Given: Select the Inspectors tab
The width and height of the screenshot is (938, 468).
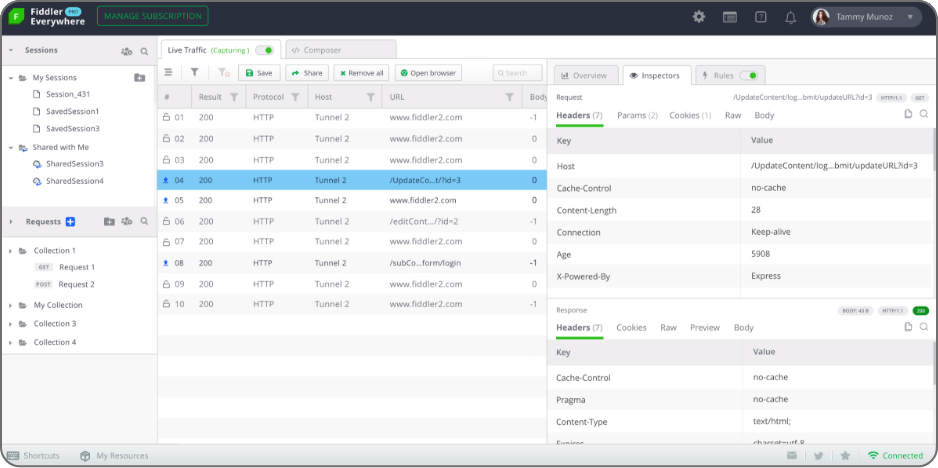Looking at the screenshot, I should (x=656, y=75).
